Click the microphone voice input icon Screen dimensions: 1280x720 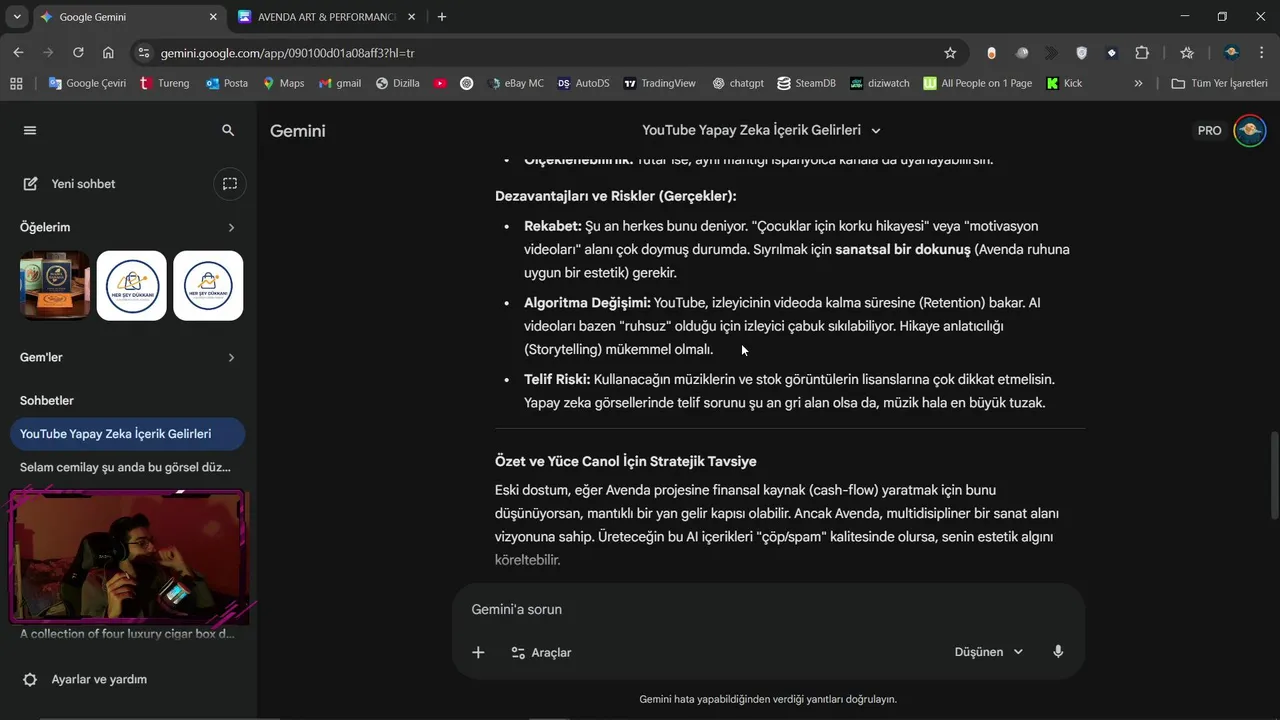(1058, 652)
